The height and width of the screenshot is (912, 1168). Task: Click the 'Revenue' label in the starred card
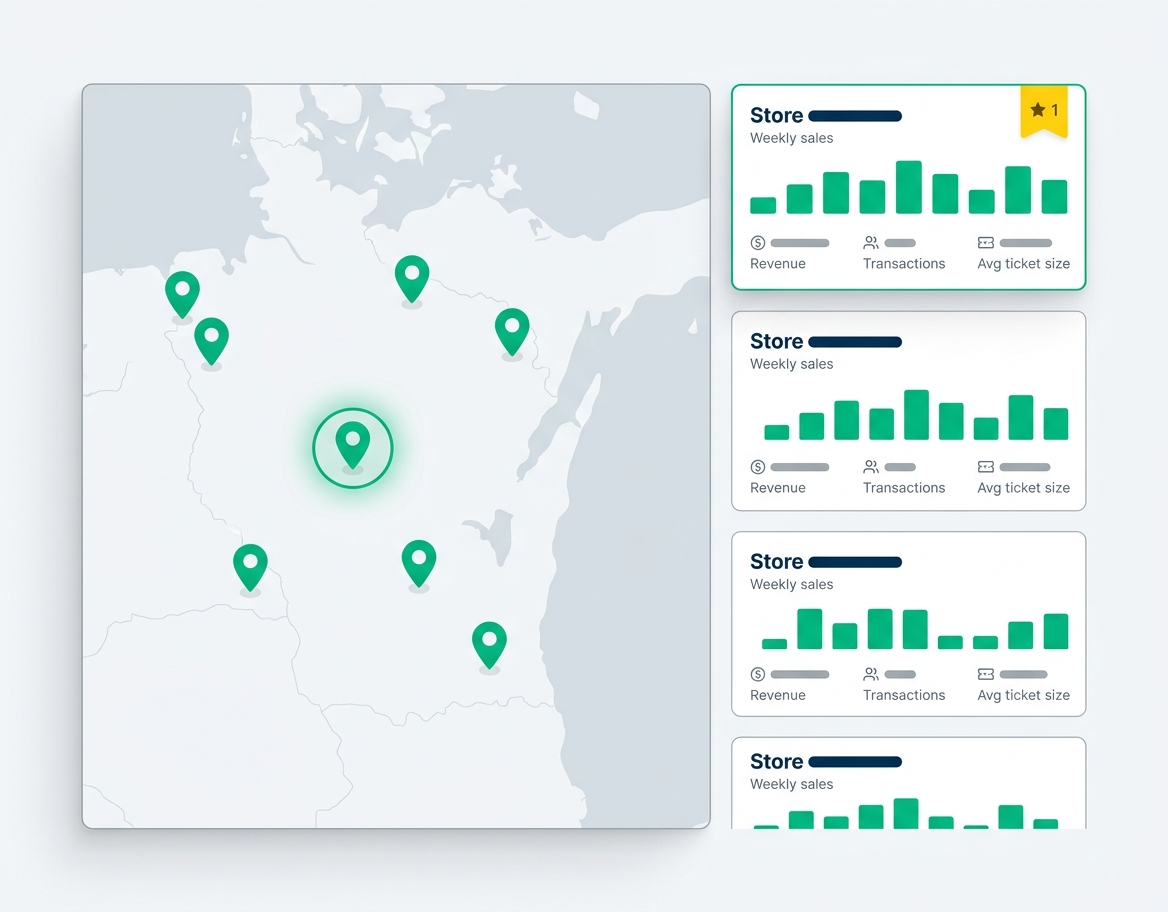pyautogui.click(x=778, y=264)
